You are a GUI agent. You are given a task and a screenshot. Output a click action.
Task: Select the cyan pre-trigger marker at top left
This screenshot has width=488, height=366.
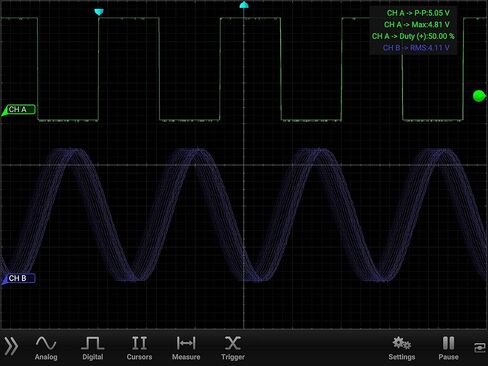99,12
